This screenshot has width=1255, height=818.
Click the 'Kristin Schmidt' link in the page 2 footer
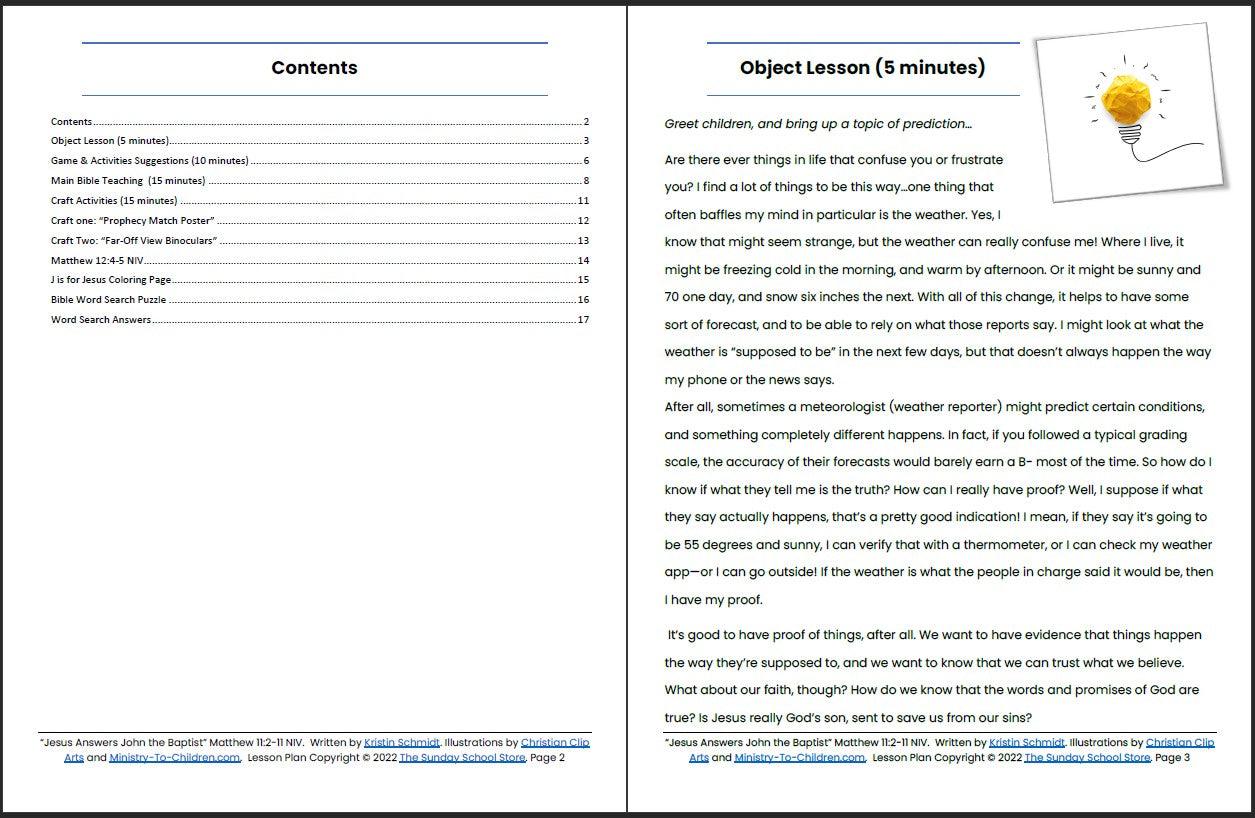point(402,743)
